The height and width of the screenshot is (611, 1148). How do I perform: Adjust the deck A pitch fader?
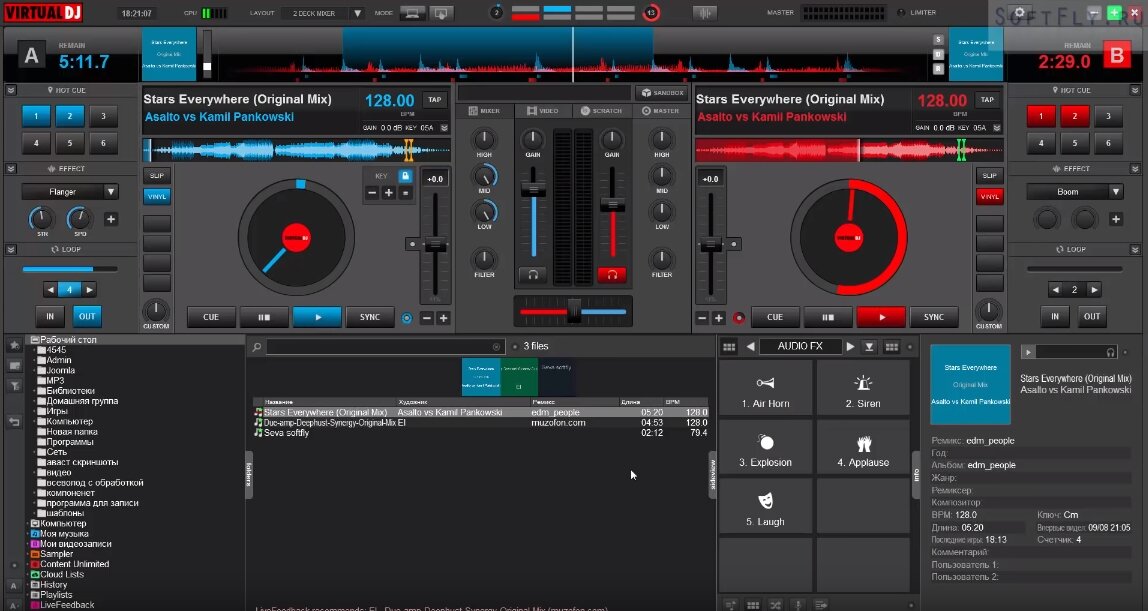(435, 246)
